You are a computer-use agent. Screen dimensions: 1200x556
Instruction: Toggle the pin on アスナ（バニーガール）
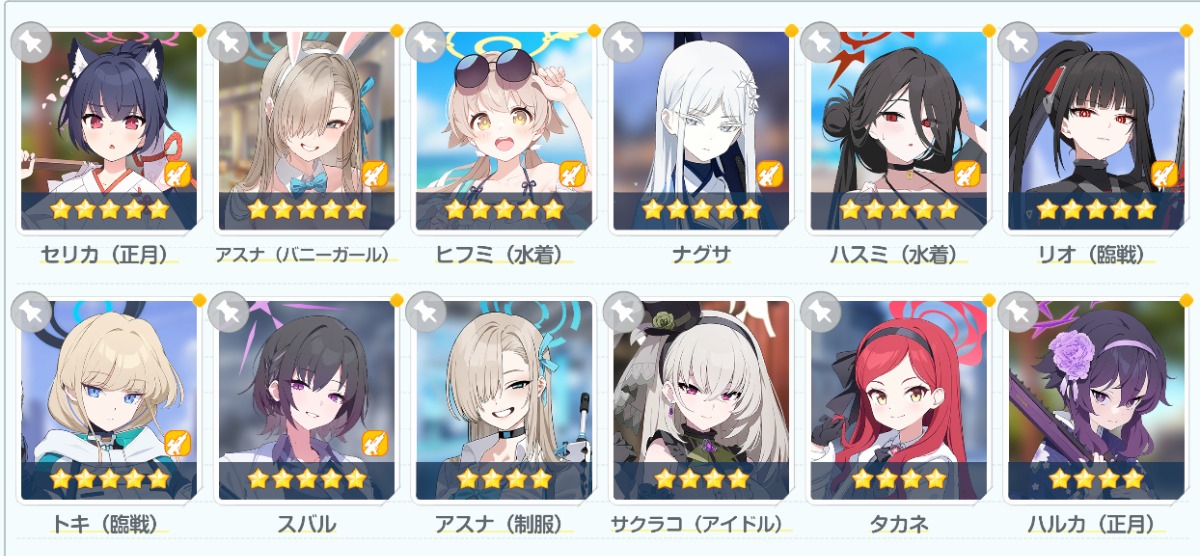pos(229,42)
